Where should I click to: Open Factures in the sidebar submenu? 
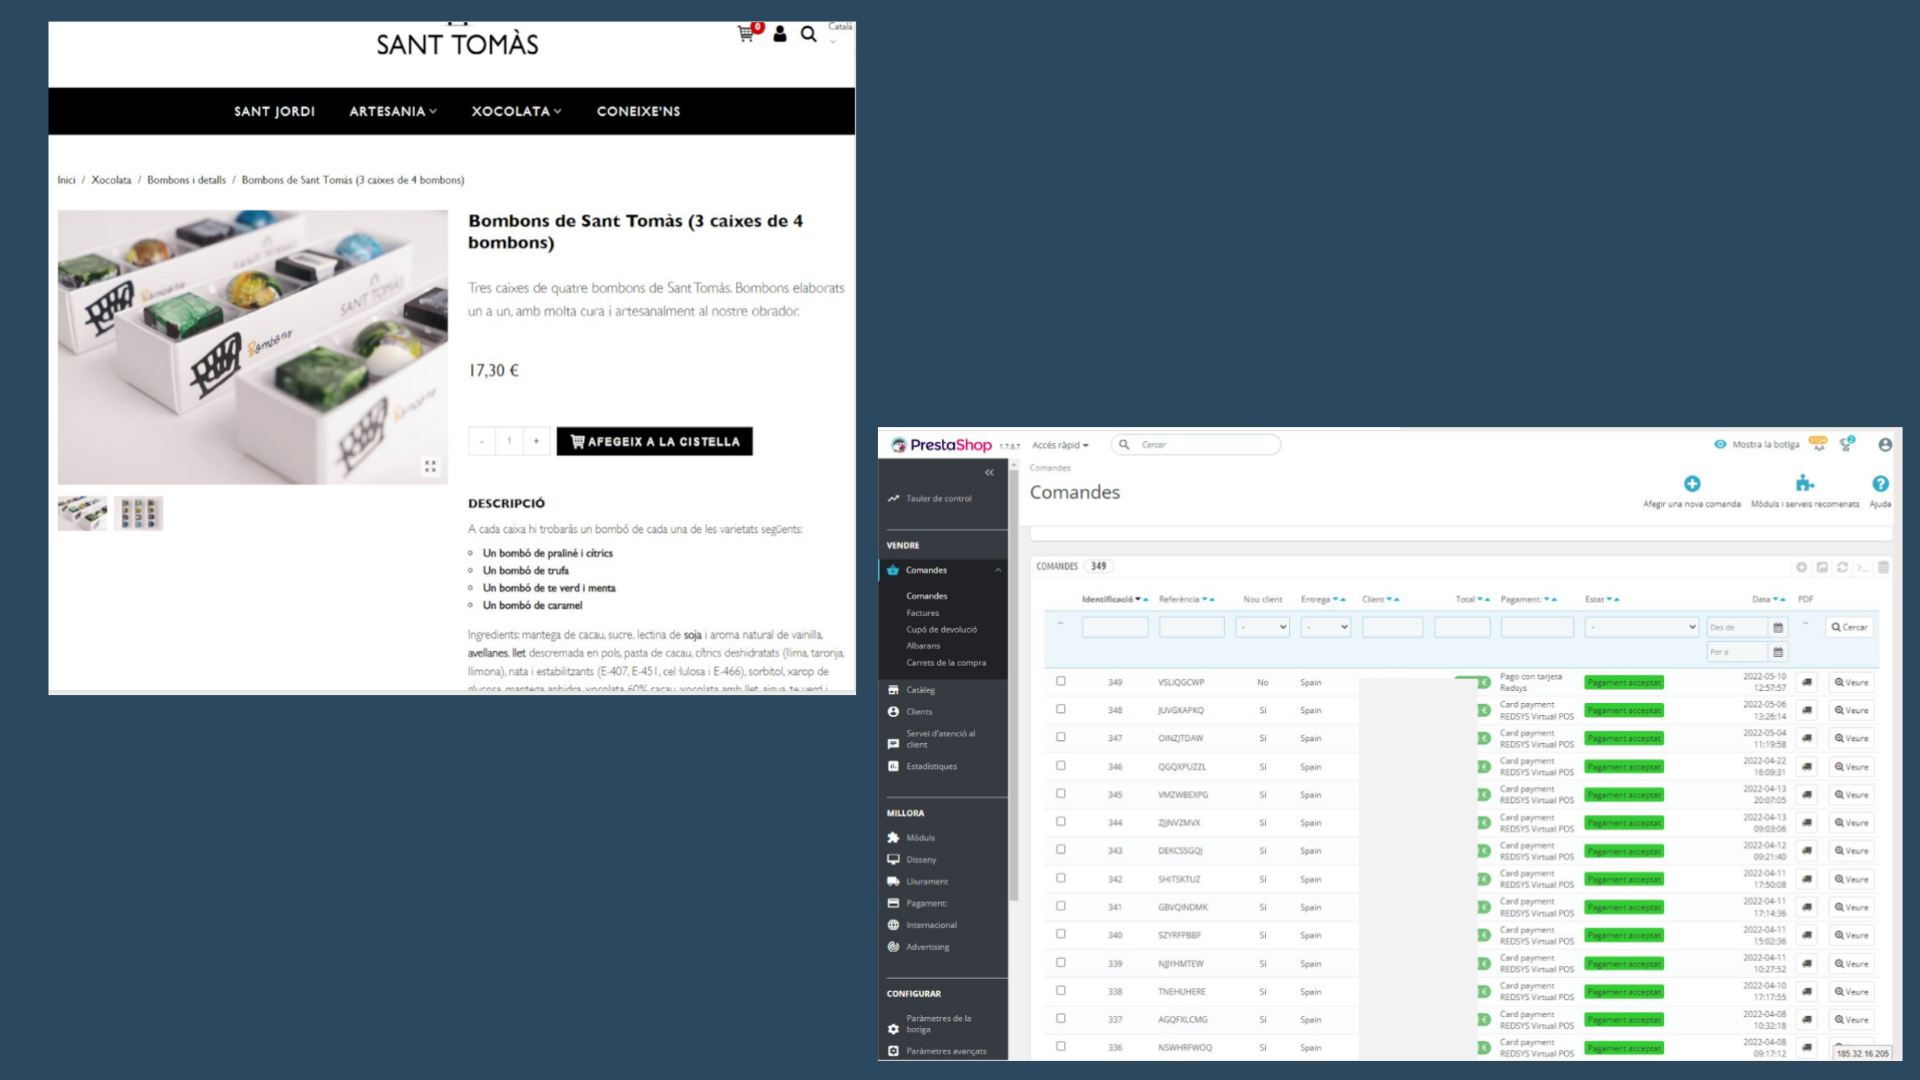tap(923, 613)
